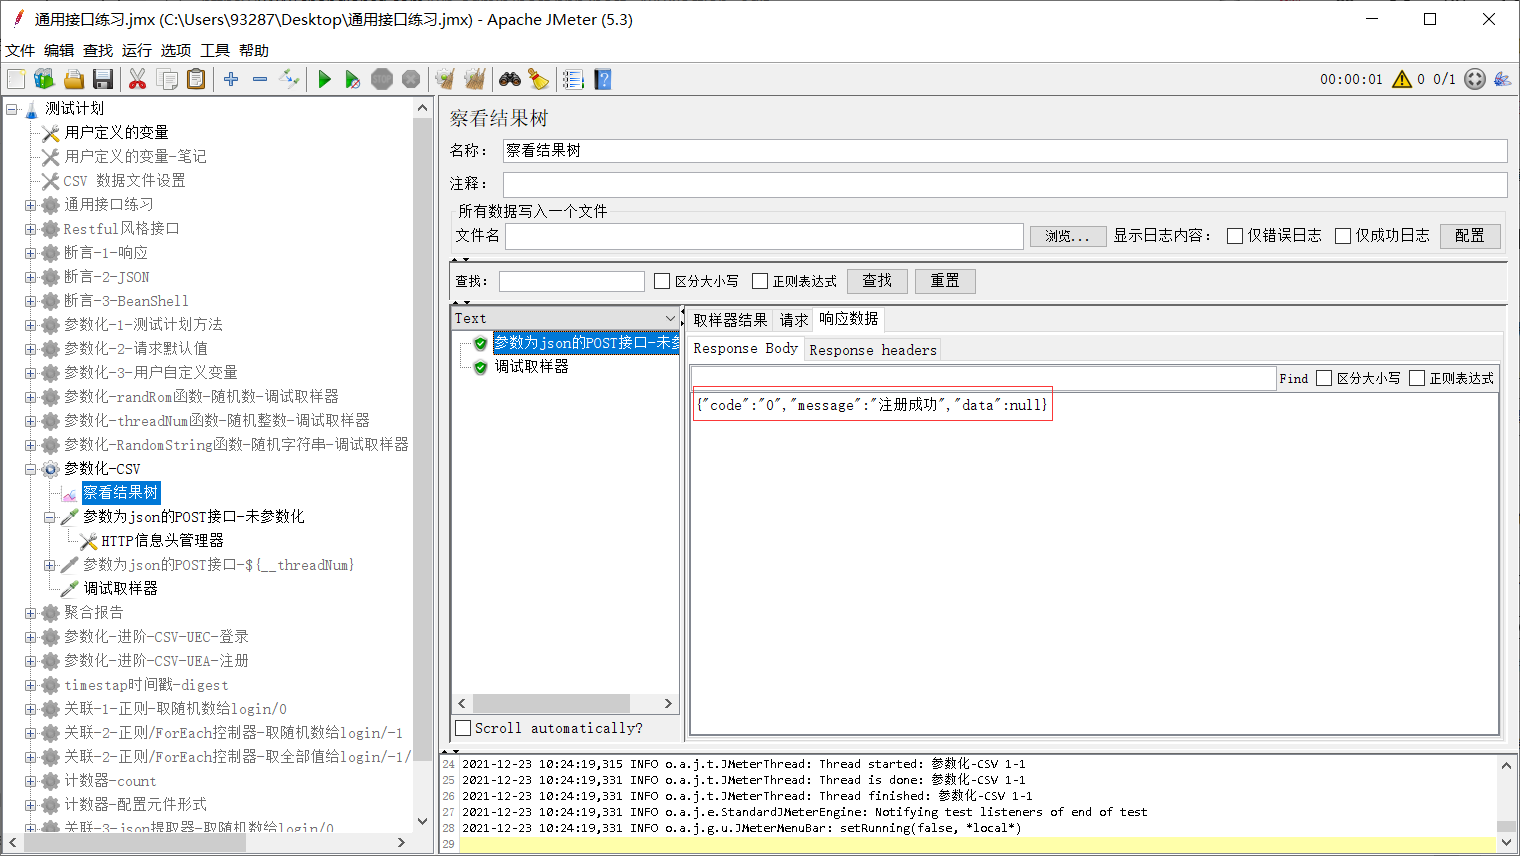Click the Clear All results icon
The image size is (1520, 856).
tap(474, 79)
